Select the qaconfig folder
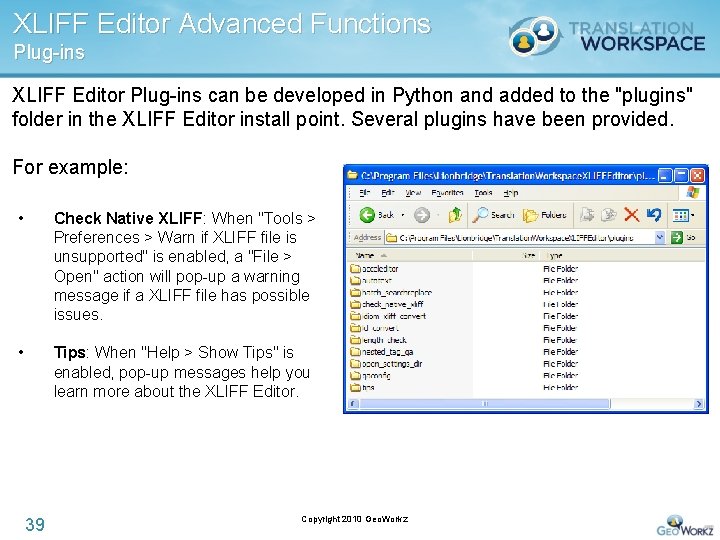The width and height of the screenshot is (720, 540). [x=371, y=376]
